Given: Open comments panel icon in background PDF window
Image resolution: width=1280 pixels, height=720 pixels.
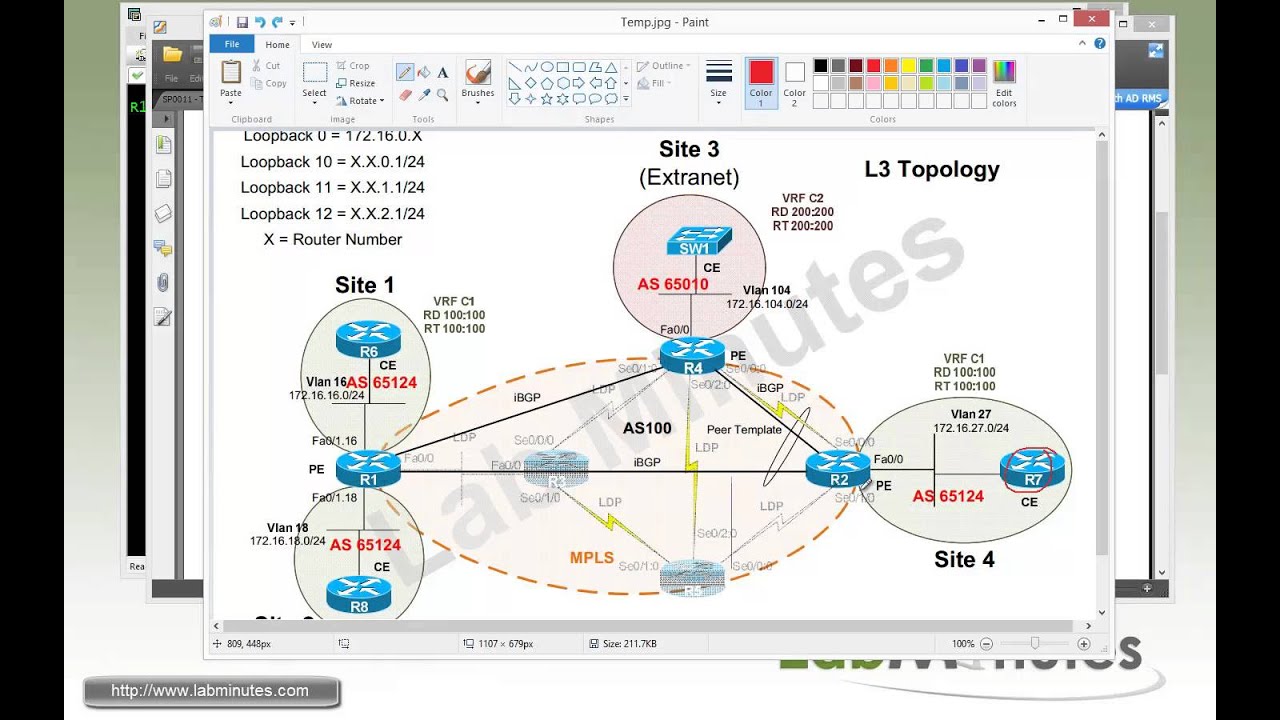Looking at the screenshot, I should click(163, 248).
